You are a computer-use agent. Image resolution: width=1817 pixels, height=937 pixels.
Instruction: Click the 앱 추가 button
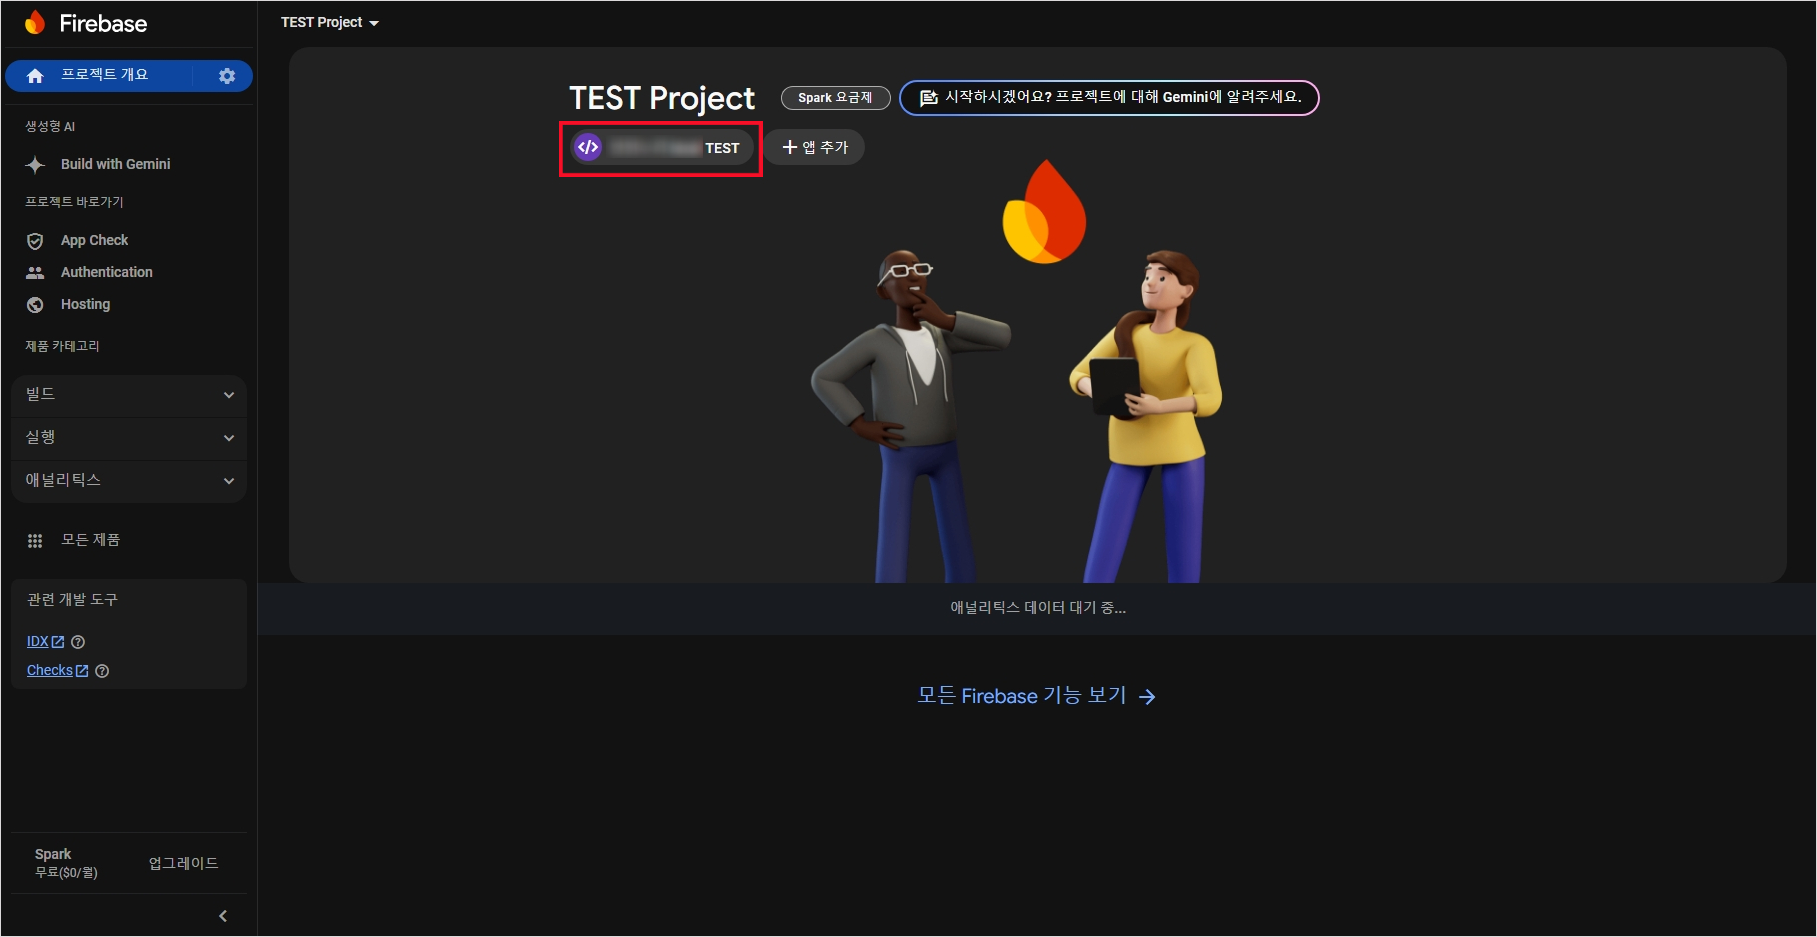click(815, 147)
